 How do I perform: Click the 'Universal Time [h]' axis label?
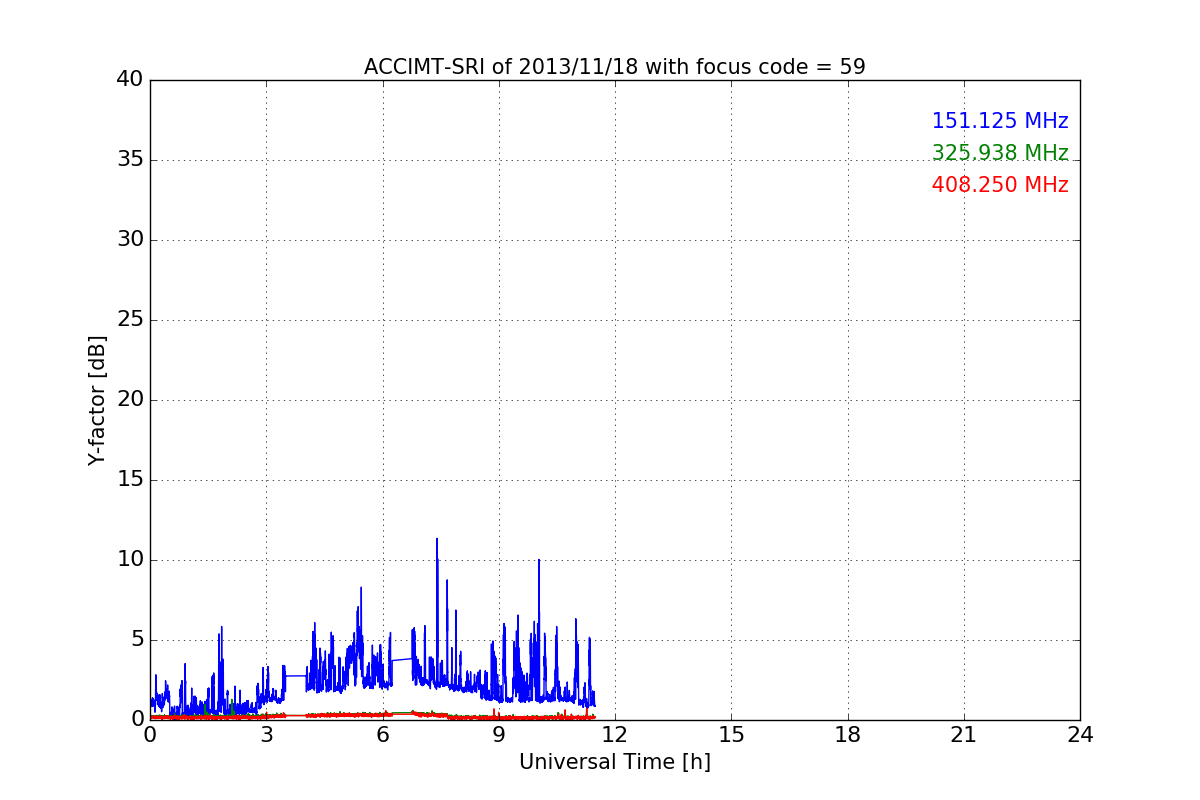point(615,762)
